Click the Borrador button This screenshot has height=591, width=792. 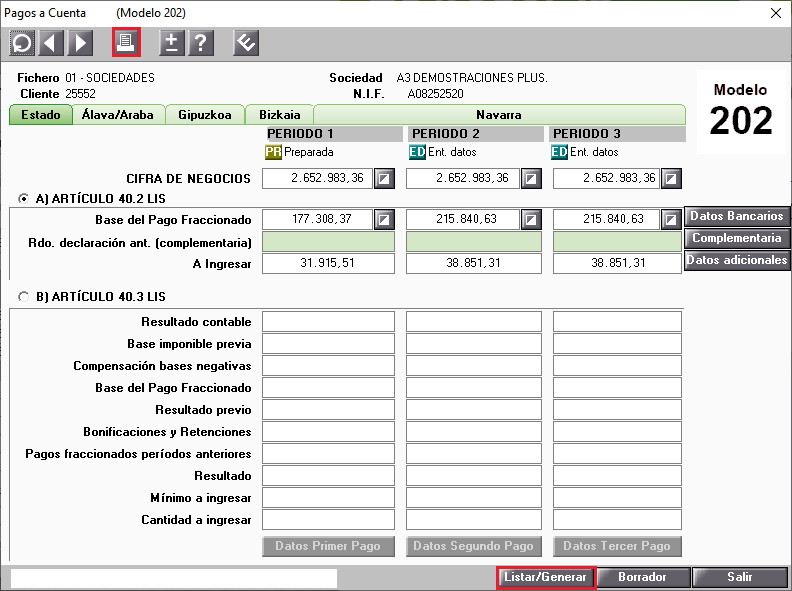pos(642,577)
